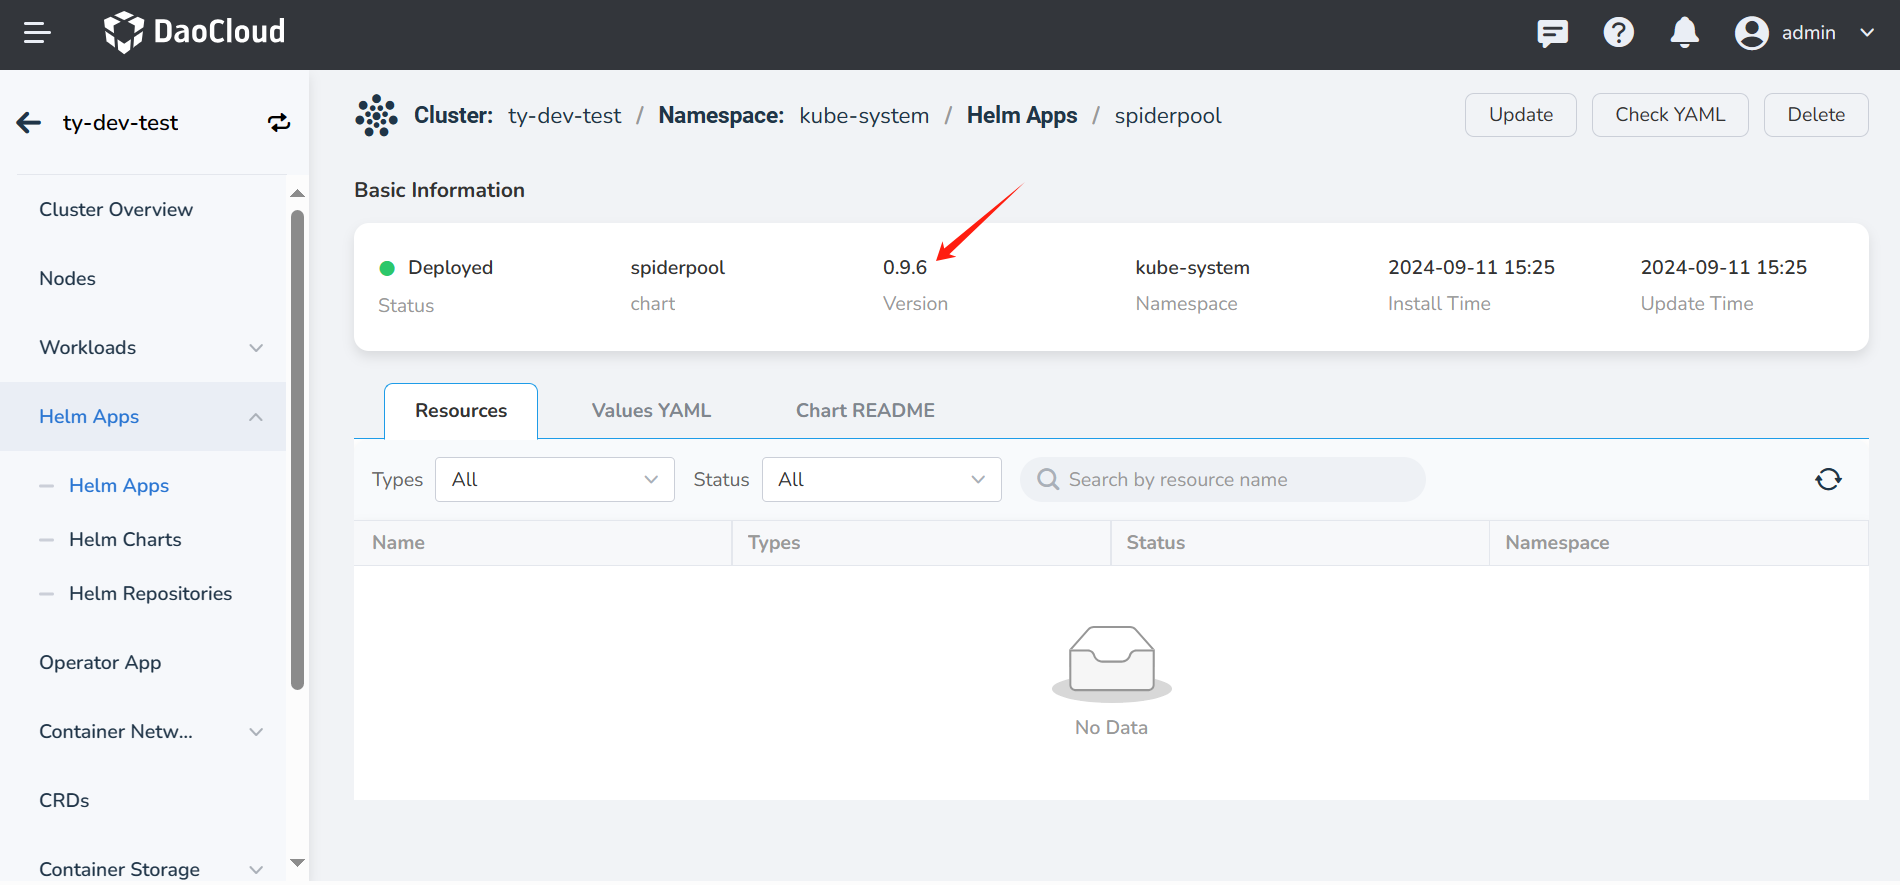
Task: Open the notifications bell
Action: [x=1685, y=33]
